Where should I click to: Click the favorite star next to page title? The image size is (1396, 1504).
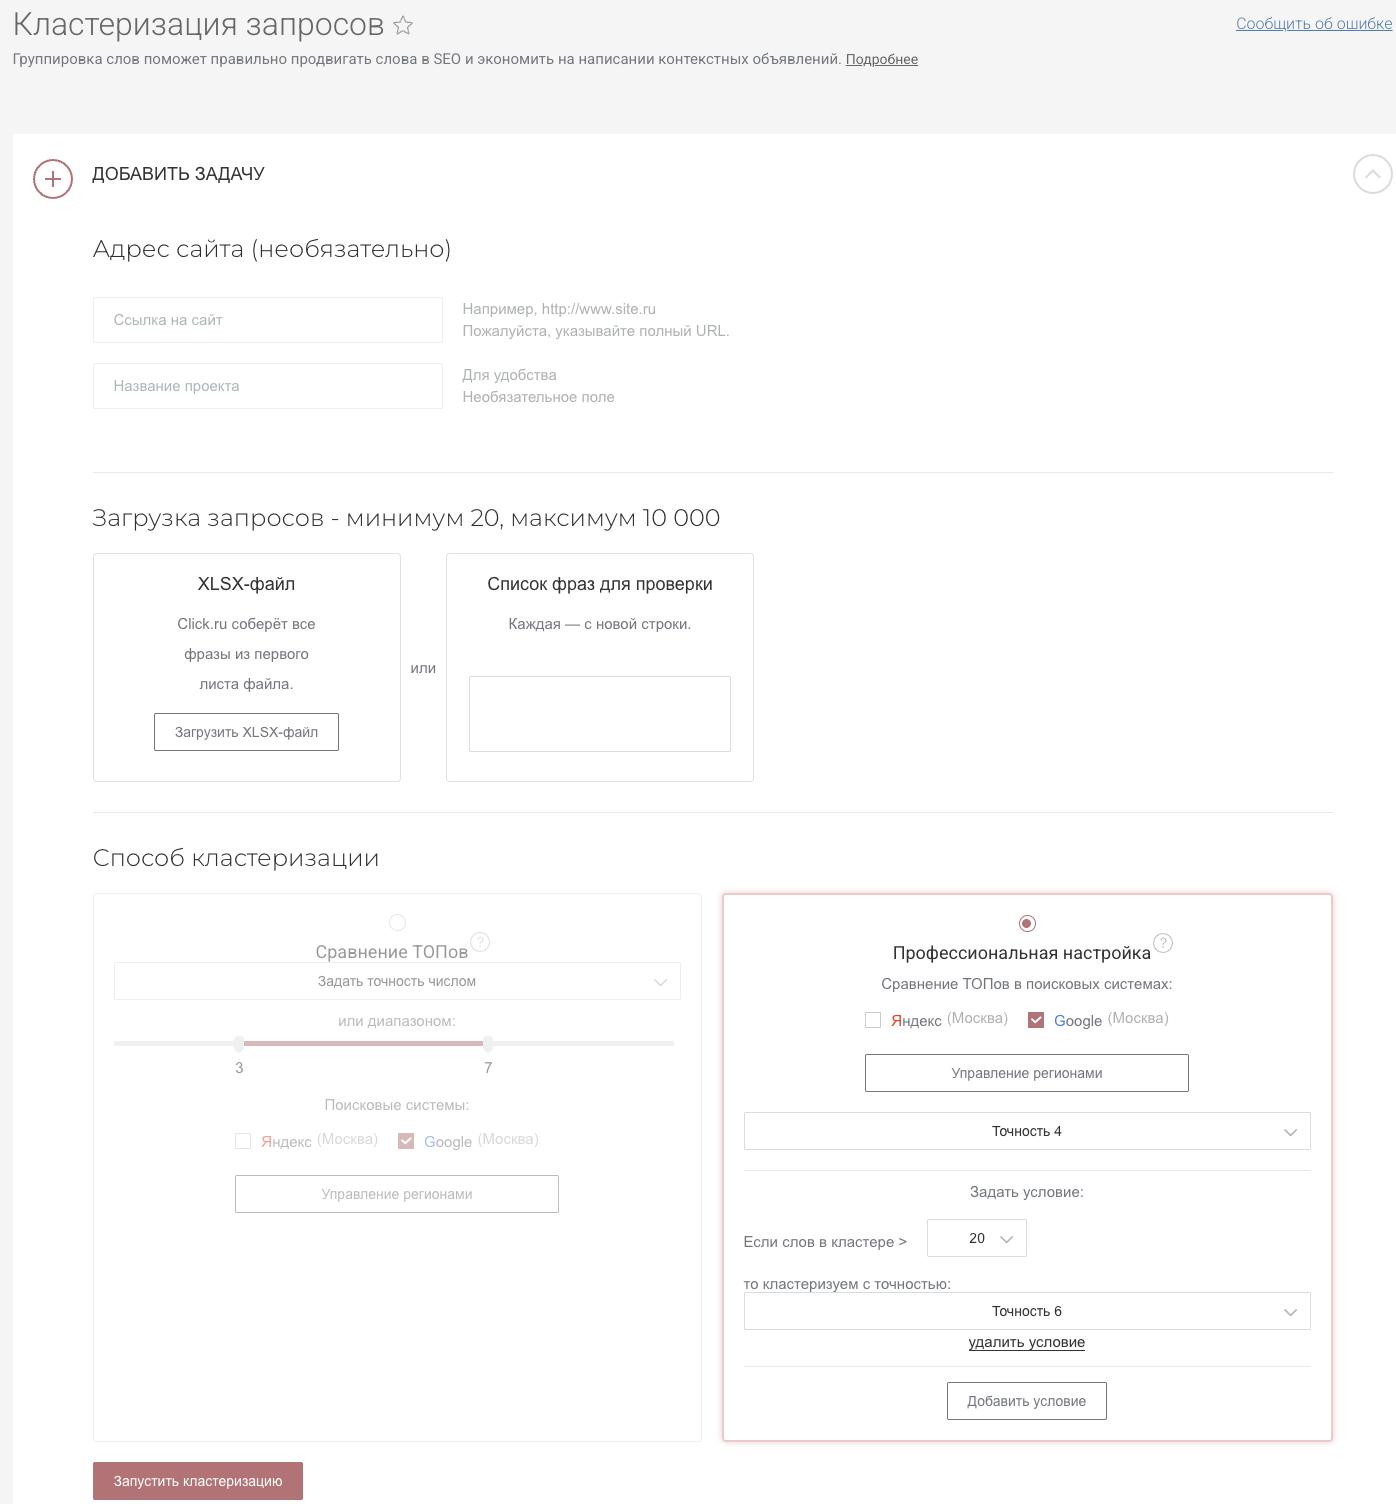(403, 25)
